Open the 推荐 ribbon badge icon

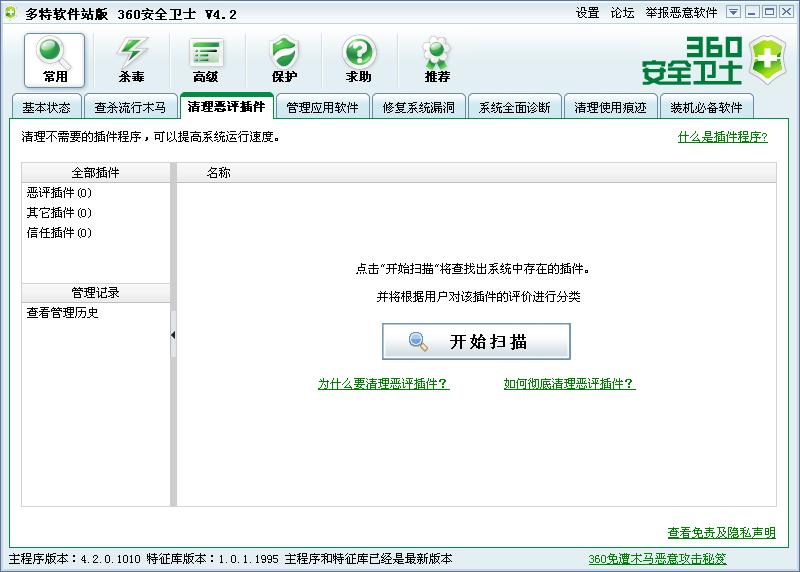coord(437,60)
